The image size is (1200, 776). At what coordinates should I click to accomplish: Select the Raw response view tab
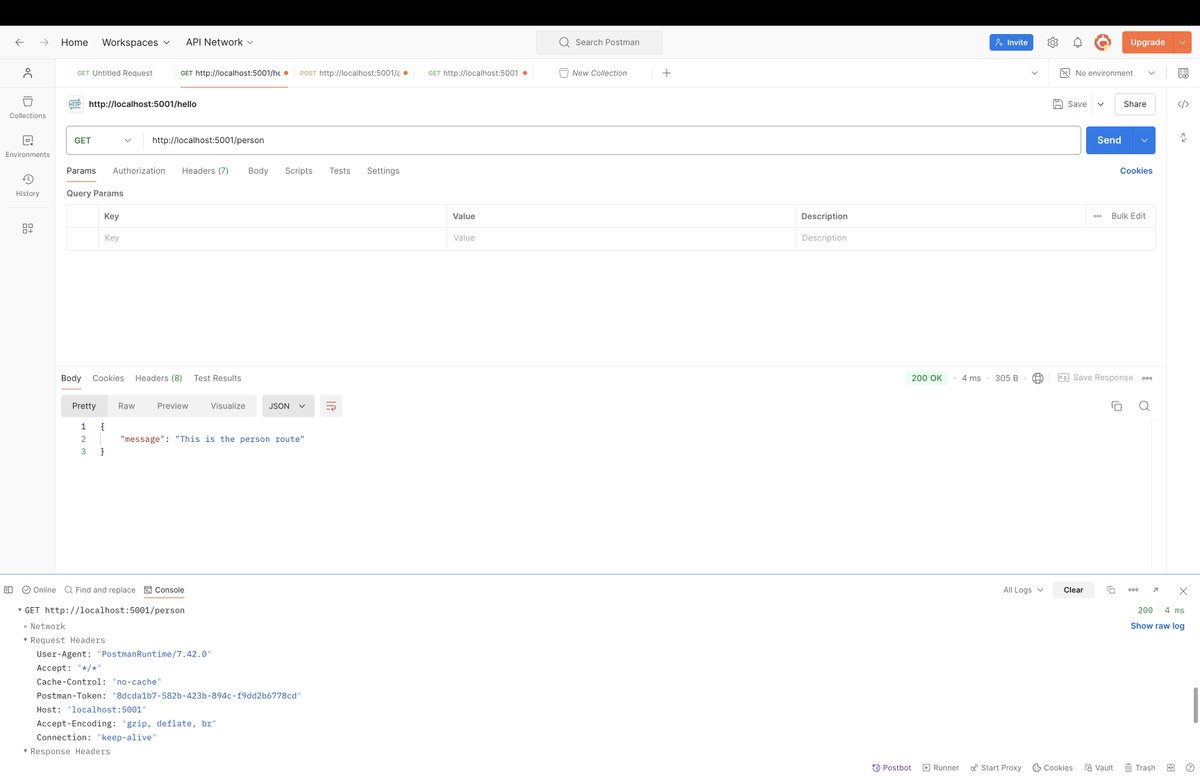126,406
